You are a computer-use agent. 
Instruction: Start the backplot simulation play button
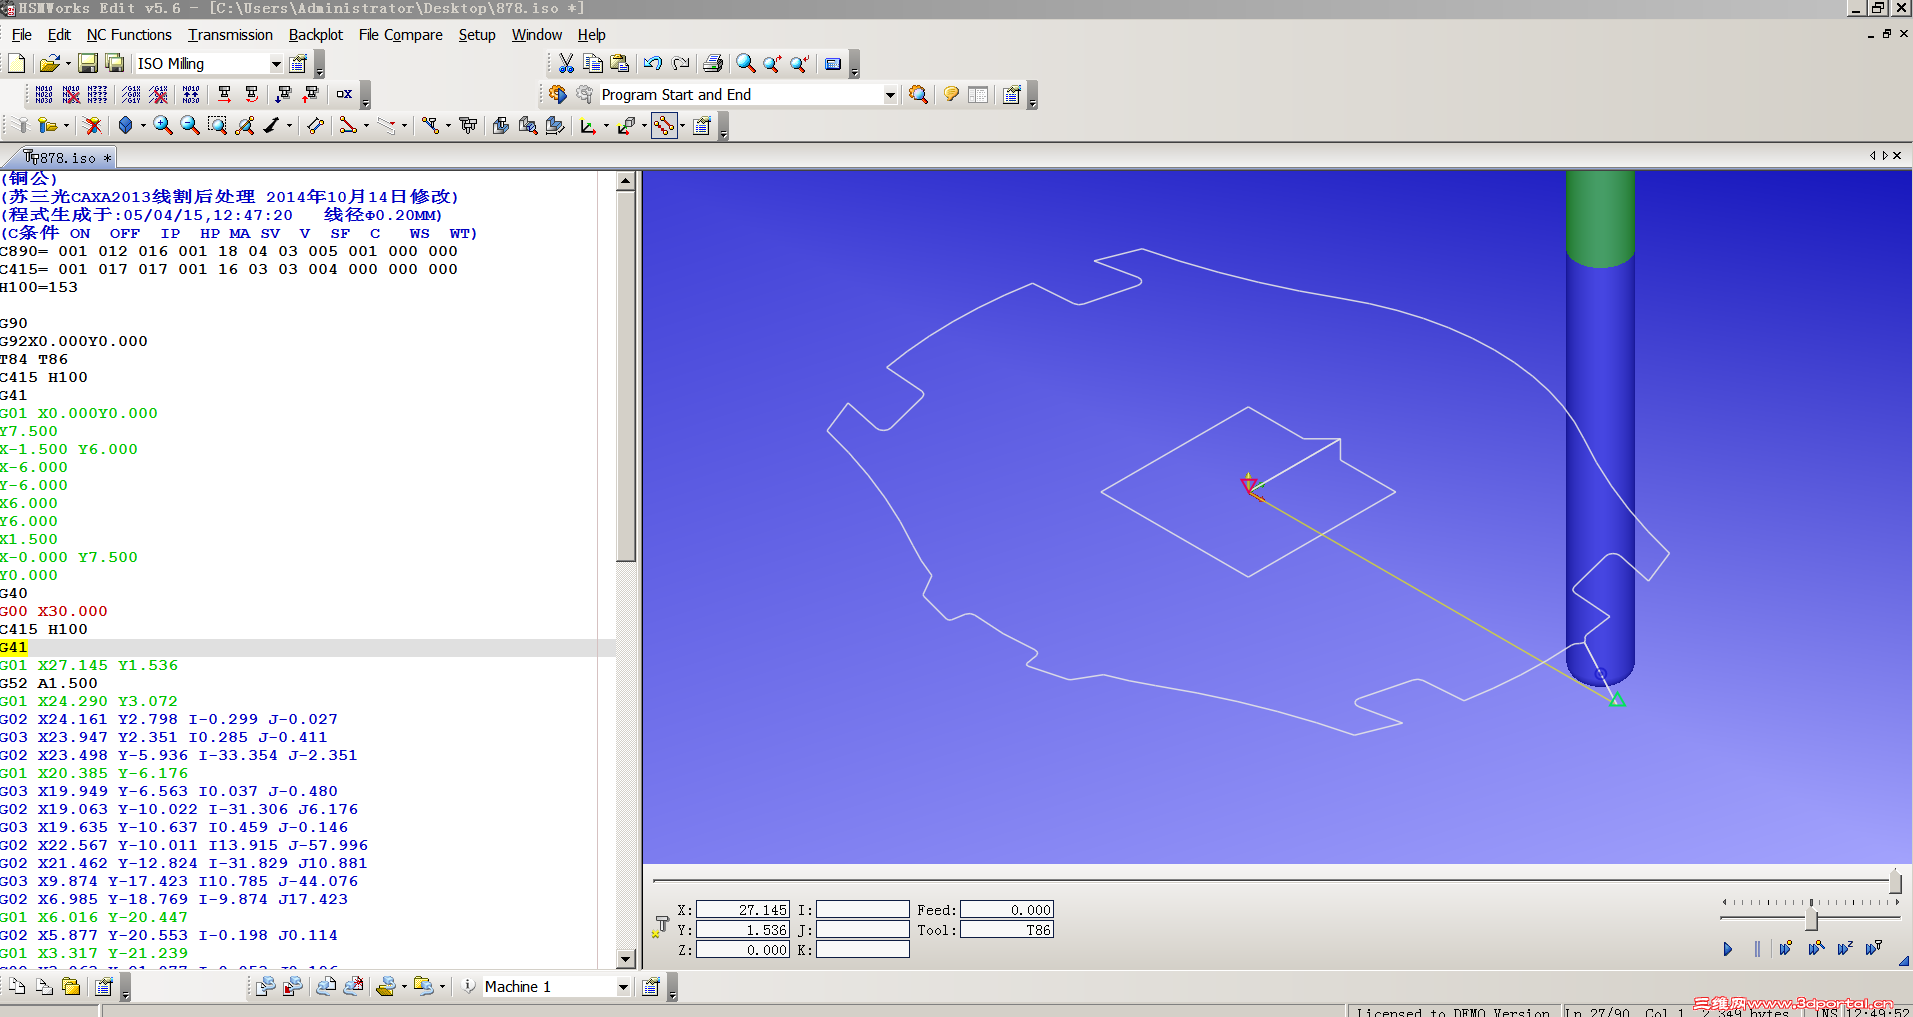[x=1728, y=949]
